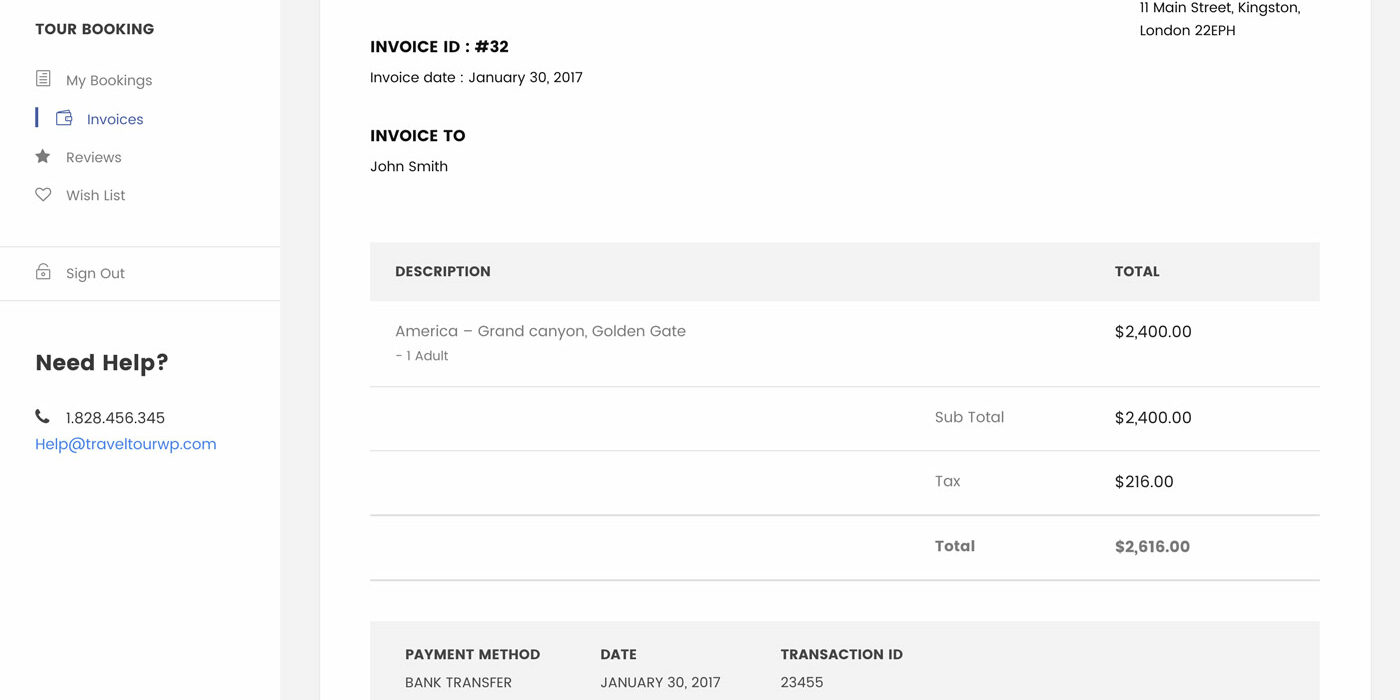Image resolution: width=1400 pixels, height=700 pixels.
Task: Click the Reviews star icon
Action: click(x=43, y=156)
